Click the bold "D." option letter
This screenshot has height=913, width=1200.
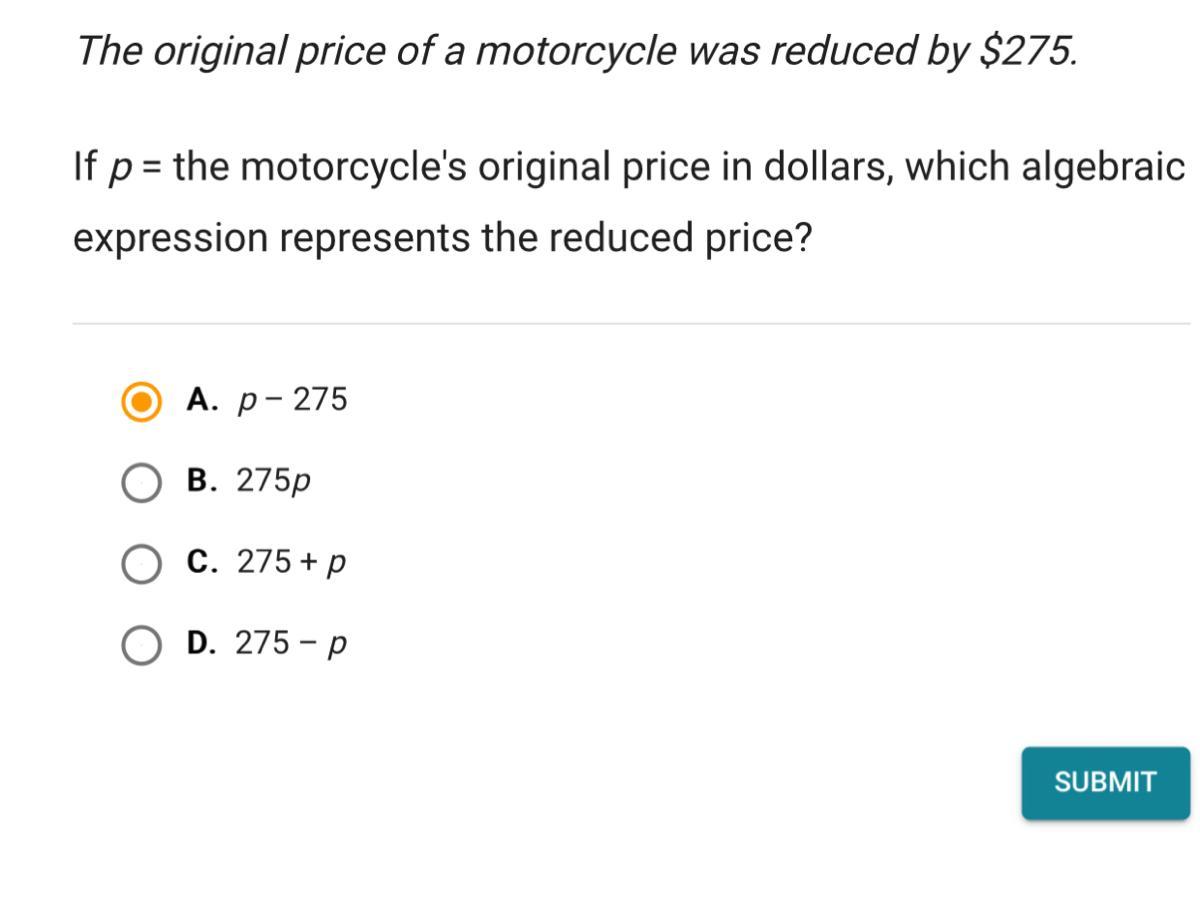pyautogui.click(x=203, y=643)
